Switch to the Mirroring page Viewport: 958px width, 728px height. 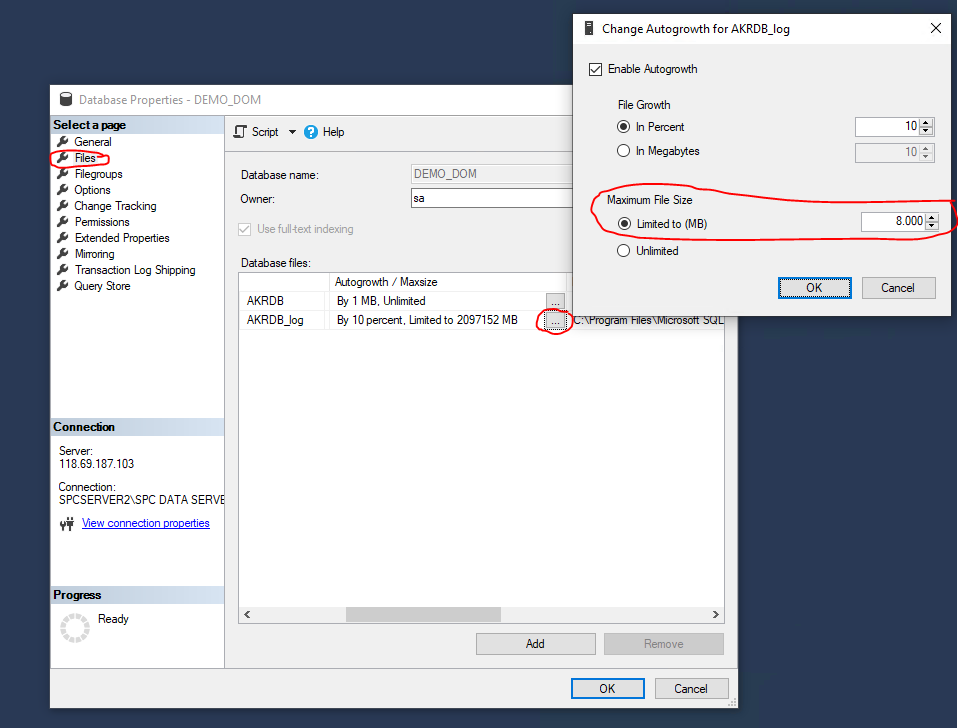pyautogui.click(x=94, y=254)
